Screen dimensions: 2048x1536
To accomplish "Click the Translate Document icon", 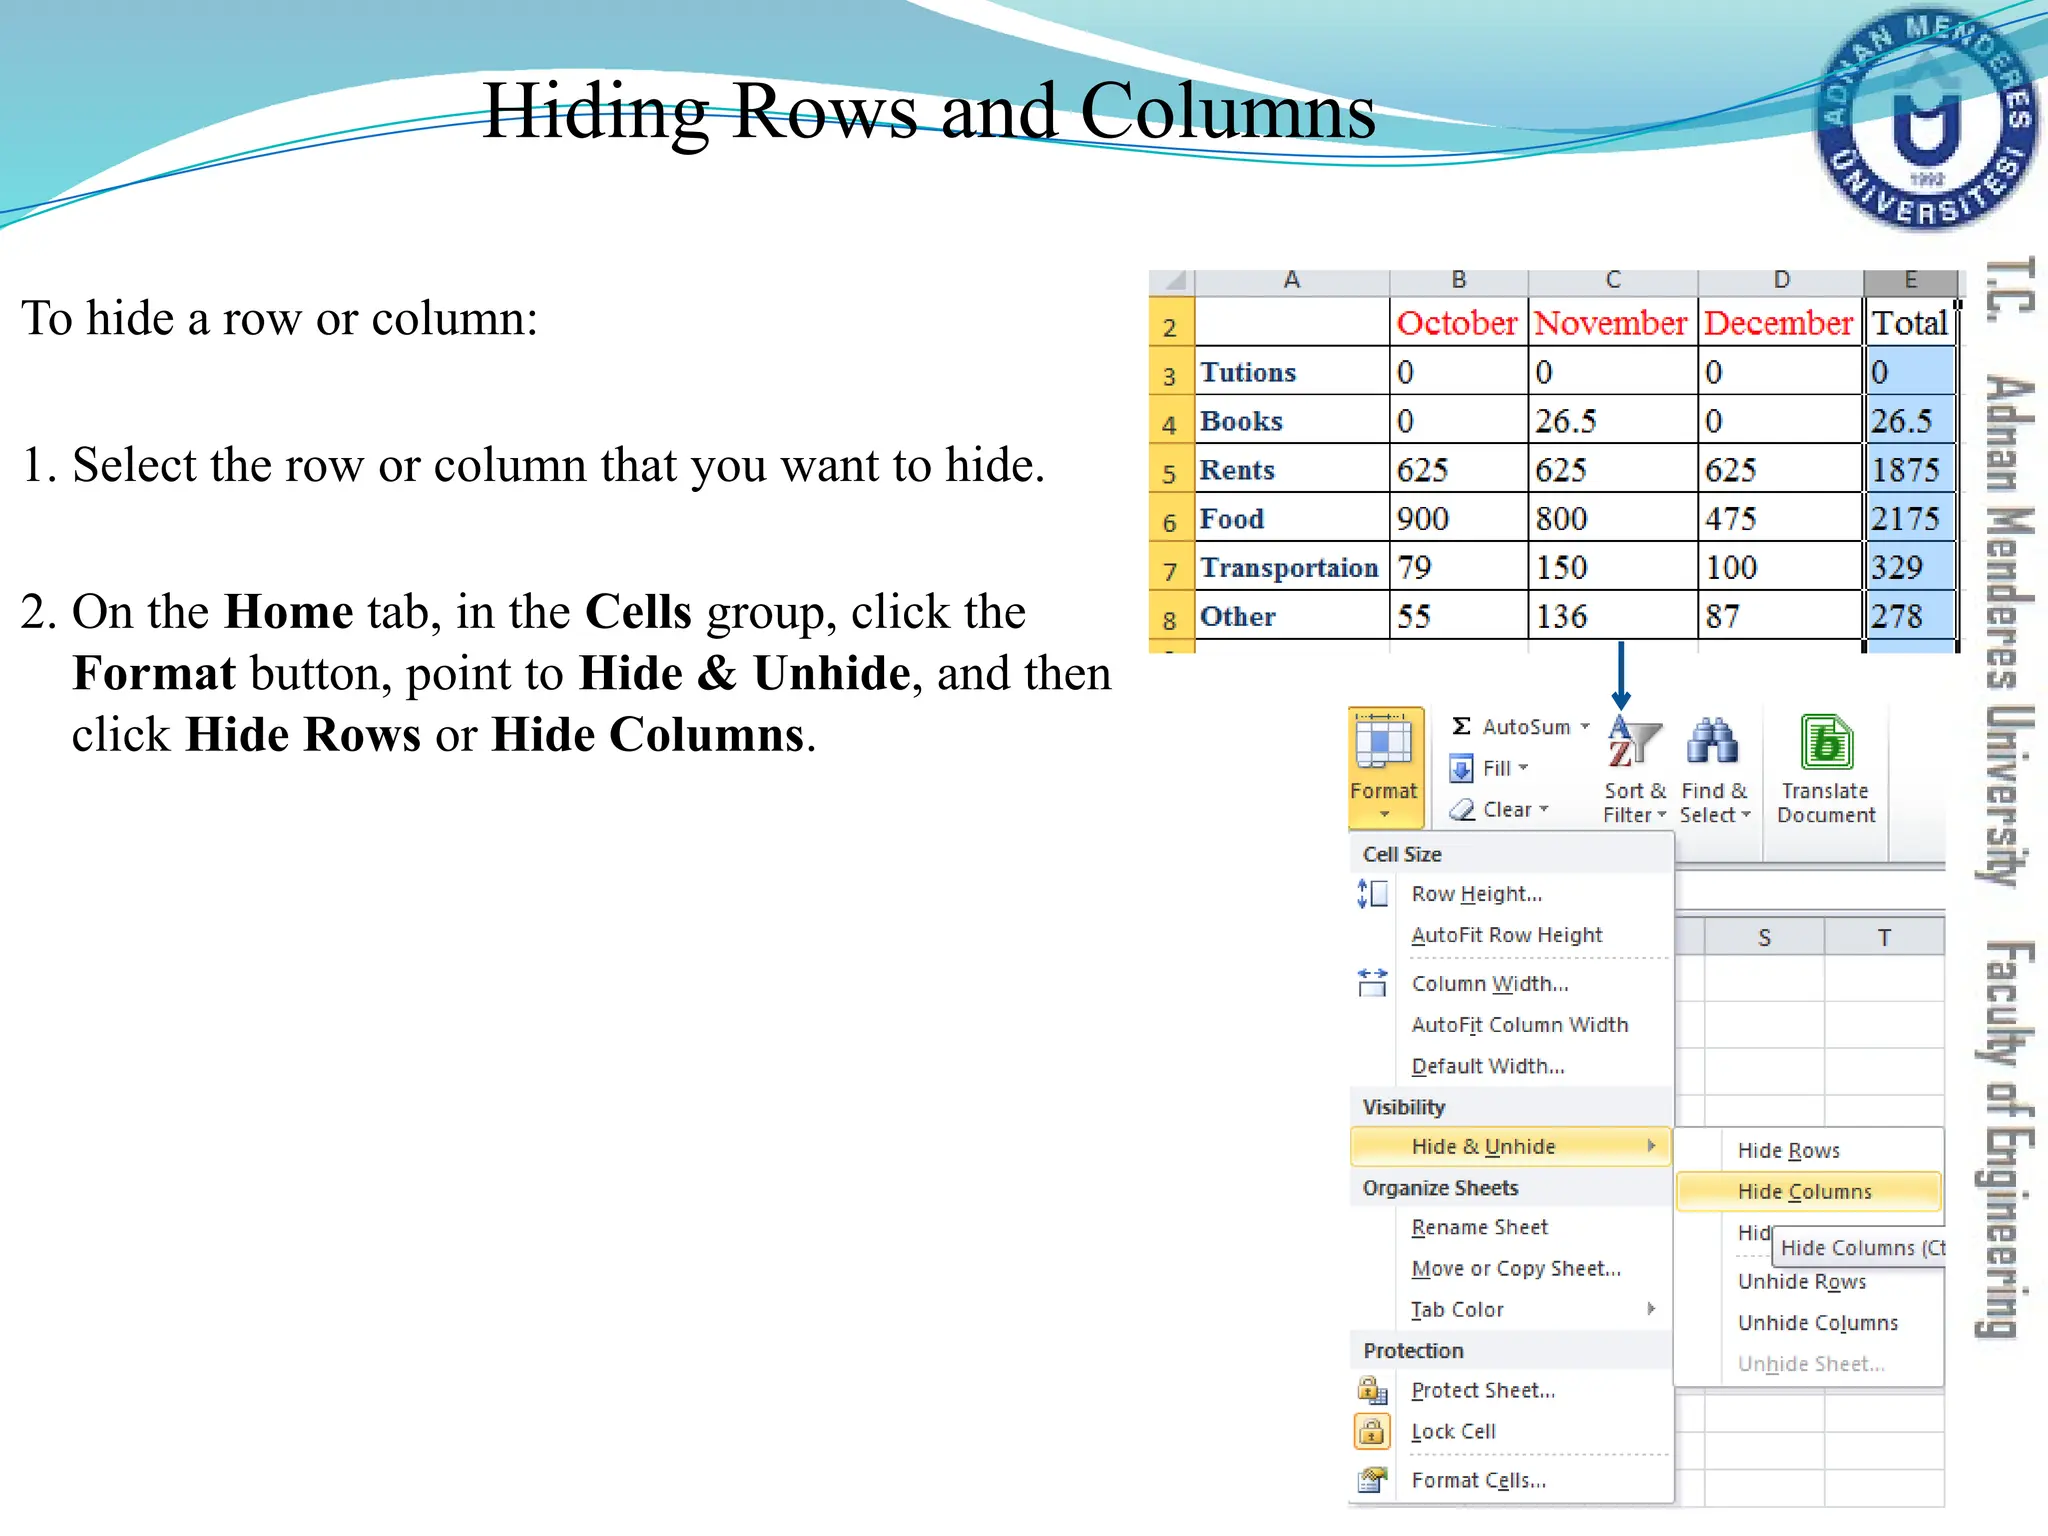I will tap(1826, 742).
